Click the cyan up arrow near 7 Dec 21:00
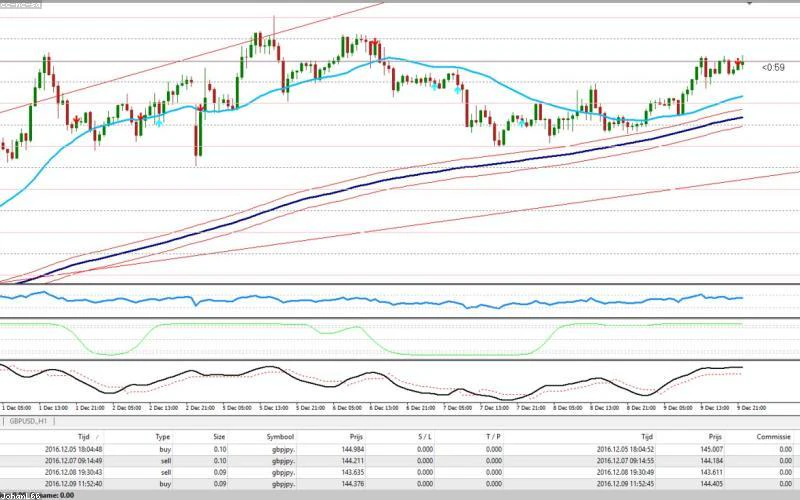This screenshot has height=500, width=800. tap(521, 121)
